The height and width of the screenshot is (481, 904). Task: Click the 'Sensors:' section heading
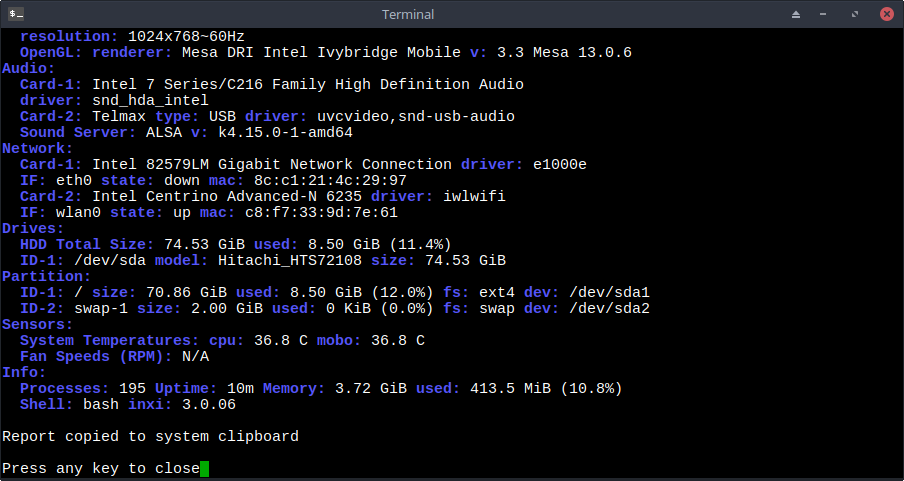[x=37, y=324]
